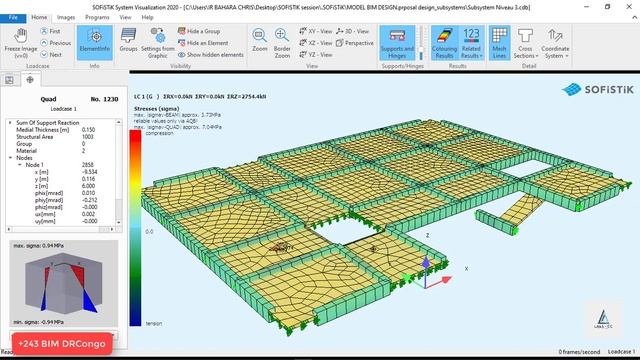Toggle Perspective view

[355, 43]
